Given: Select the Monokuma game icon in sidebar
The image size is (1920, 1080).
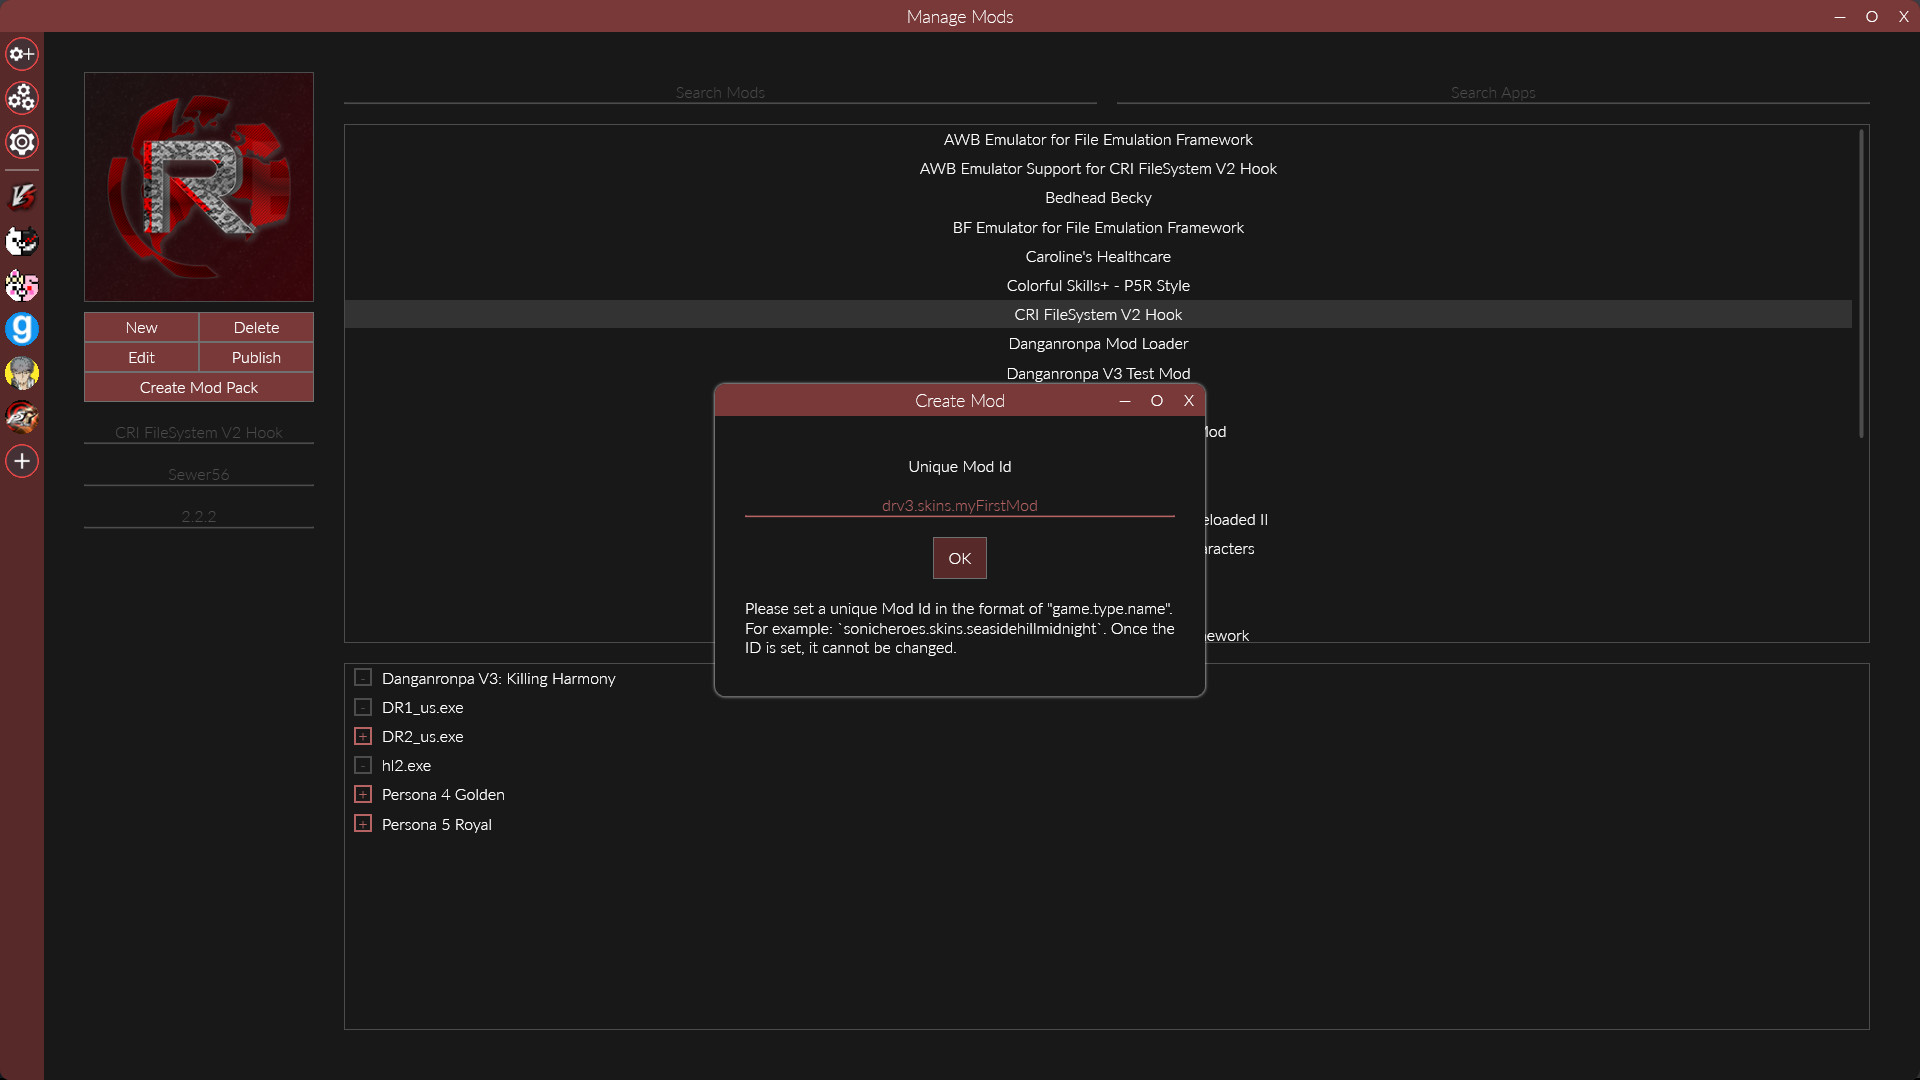Looking at the screenshot, I should point(21,241).
